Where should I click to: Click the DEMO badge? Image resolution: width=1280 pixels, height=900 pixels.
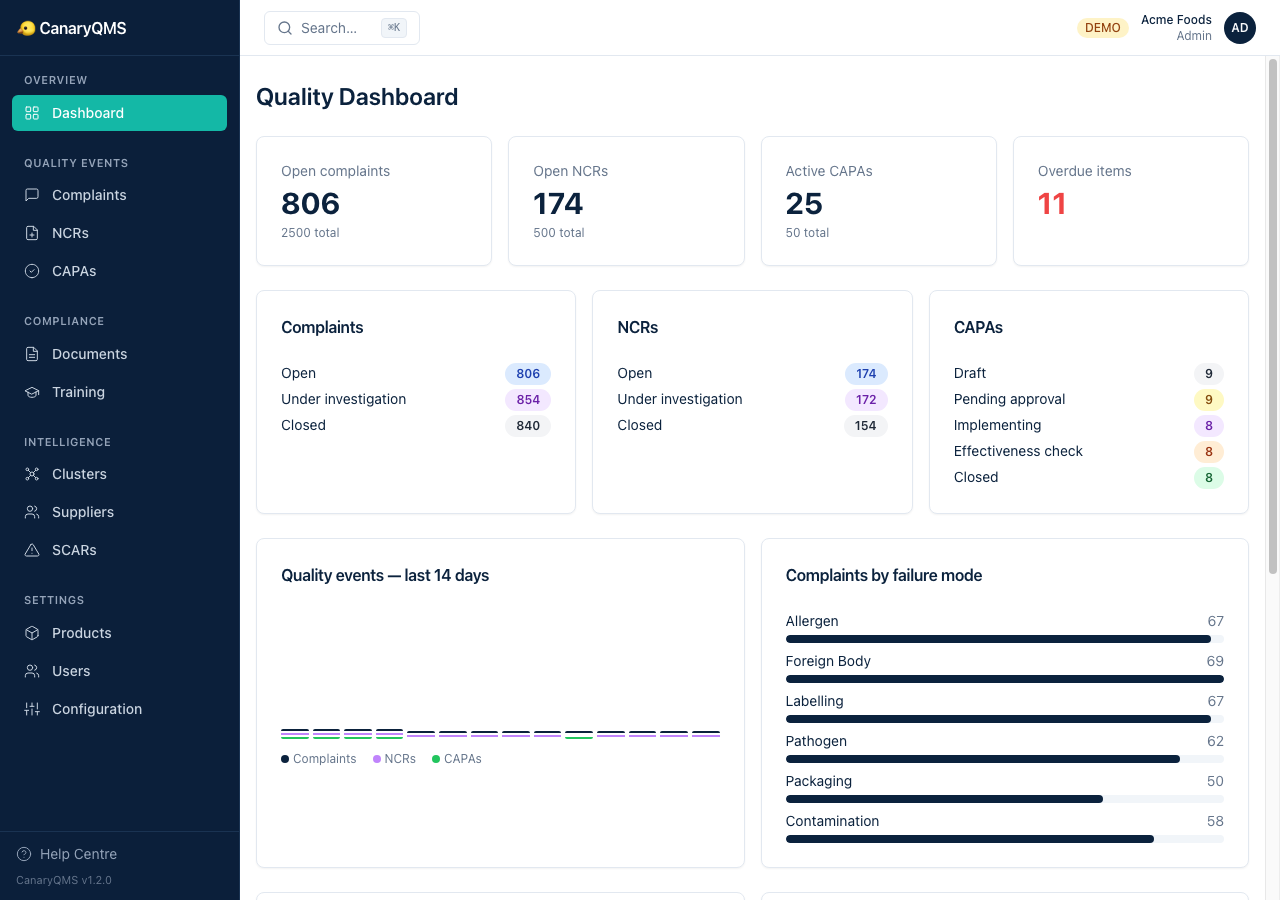tap(1103, 28)
